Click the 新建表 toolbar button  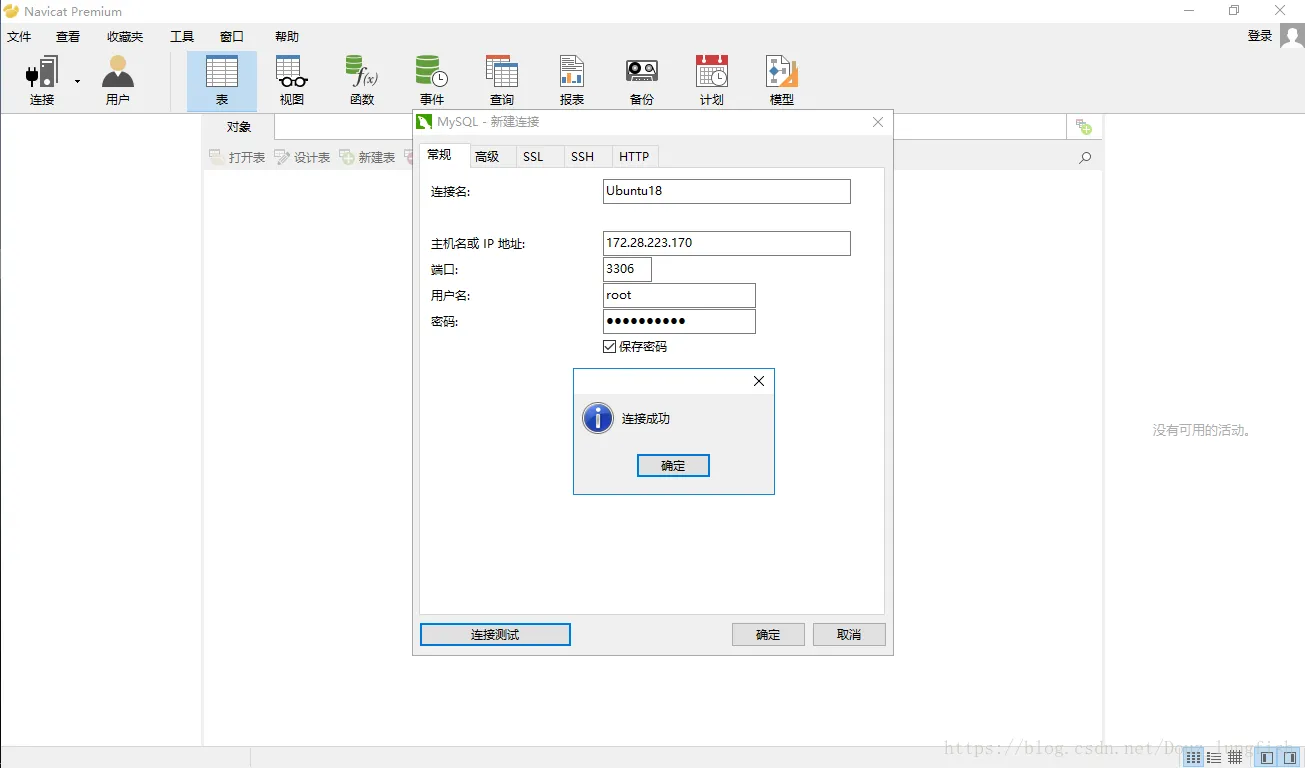[x=367, y=157]
